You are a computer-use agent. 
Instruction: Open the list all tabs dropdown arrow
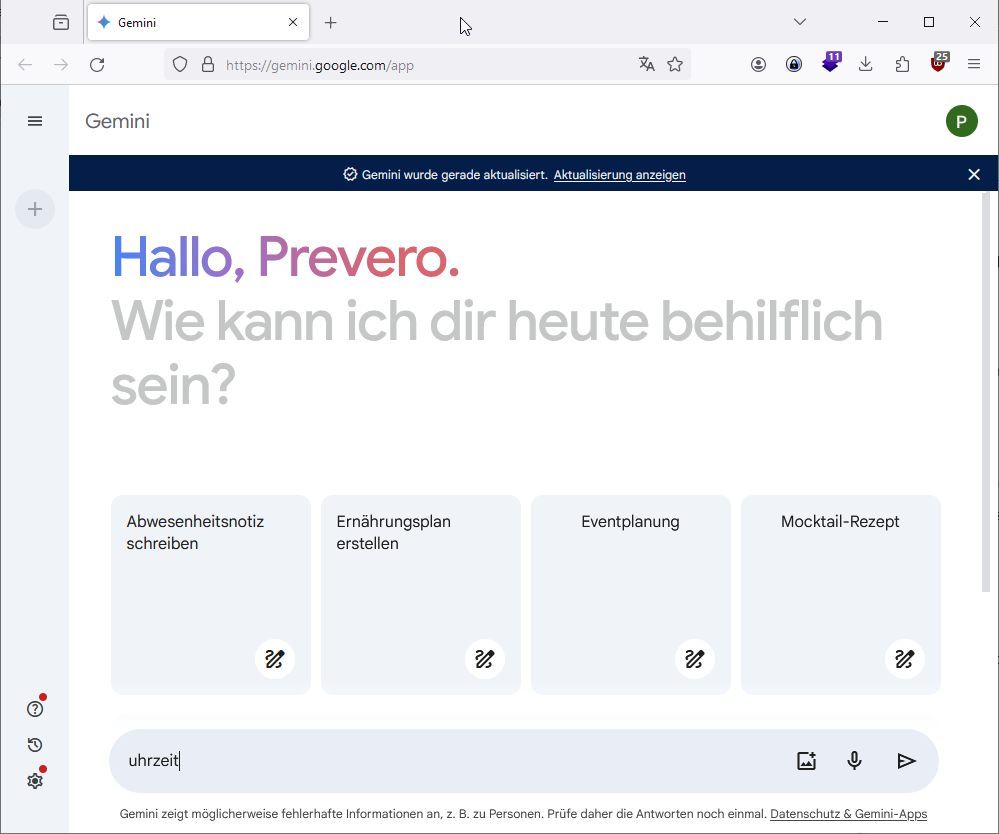[x=800, y=22]
